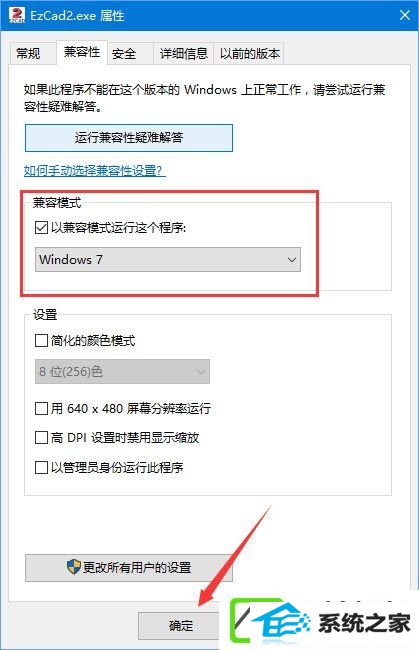Open the Windows 7 compatibility dropdown

pyautogui.click(x=168, y=260)
